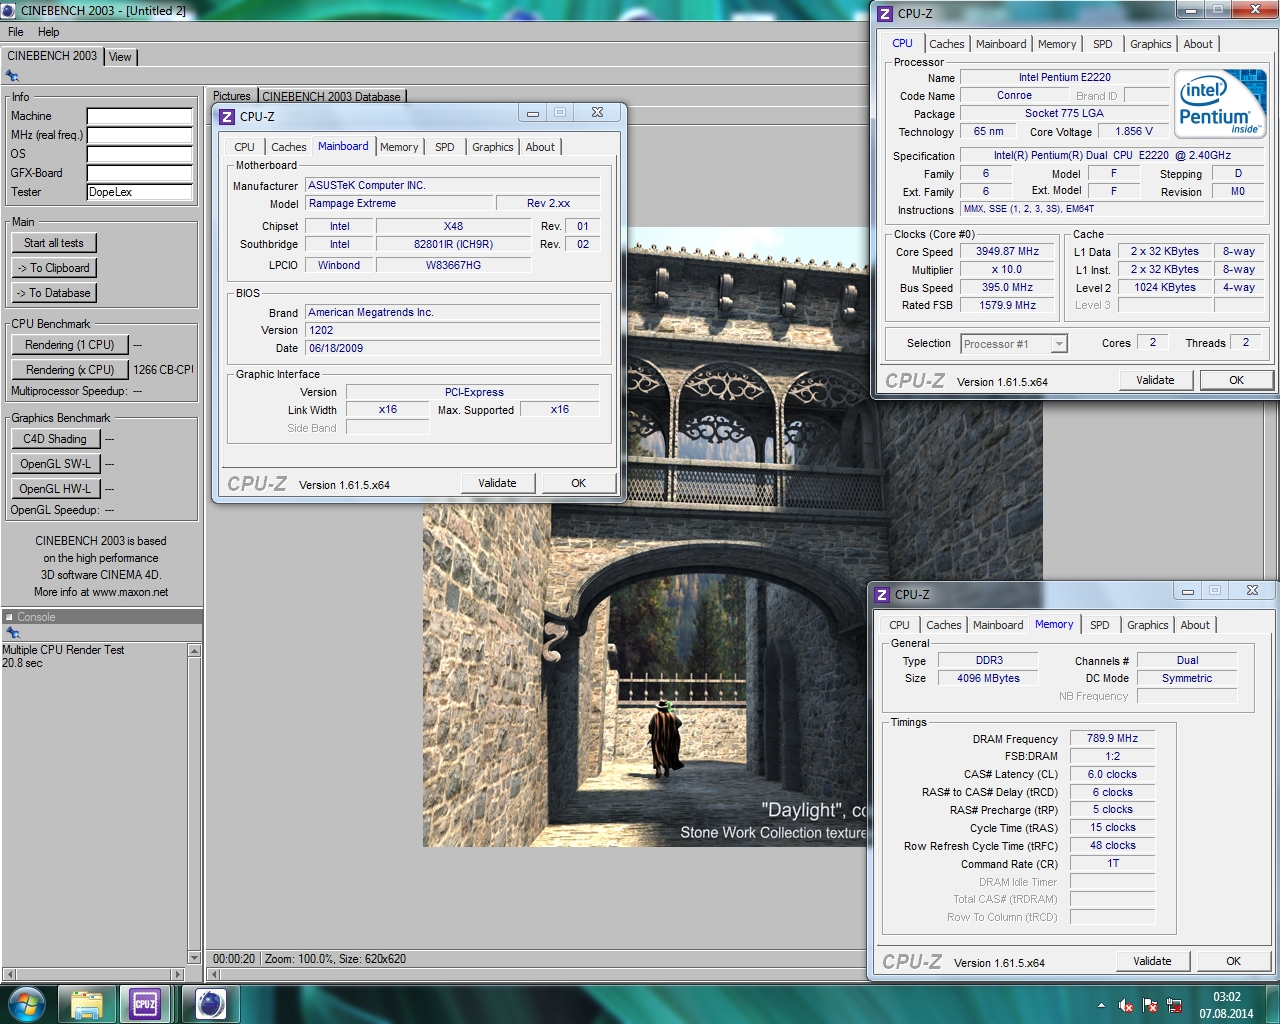
Task: Click To Database button
Action: point(54,293)
